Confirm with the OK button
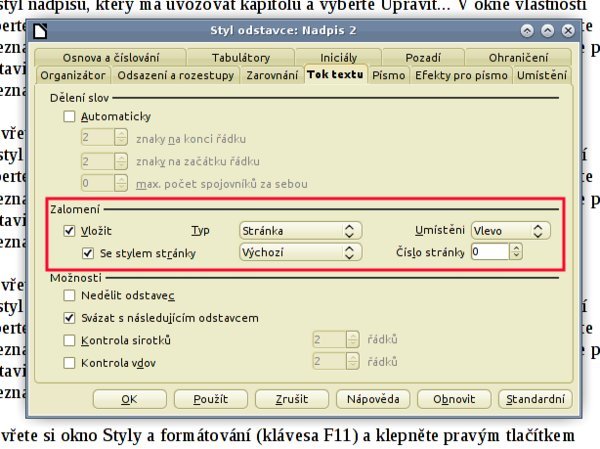Viewport: 600px width, 449px height. tap(130, 399)
